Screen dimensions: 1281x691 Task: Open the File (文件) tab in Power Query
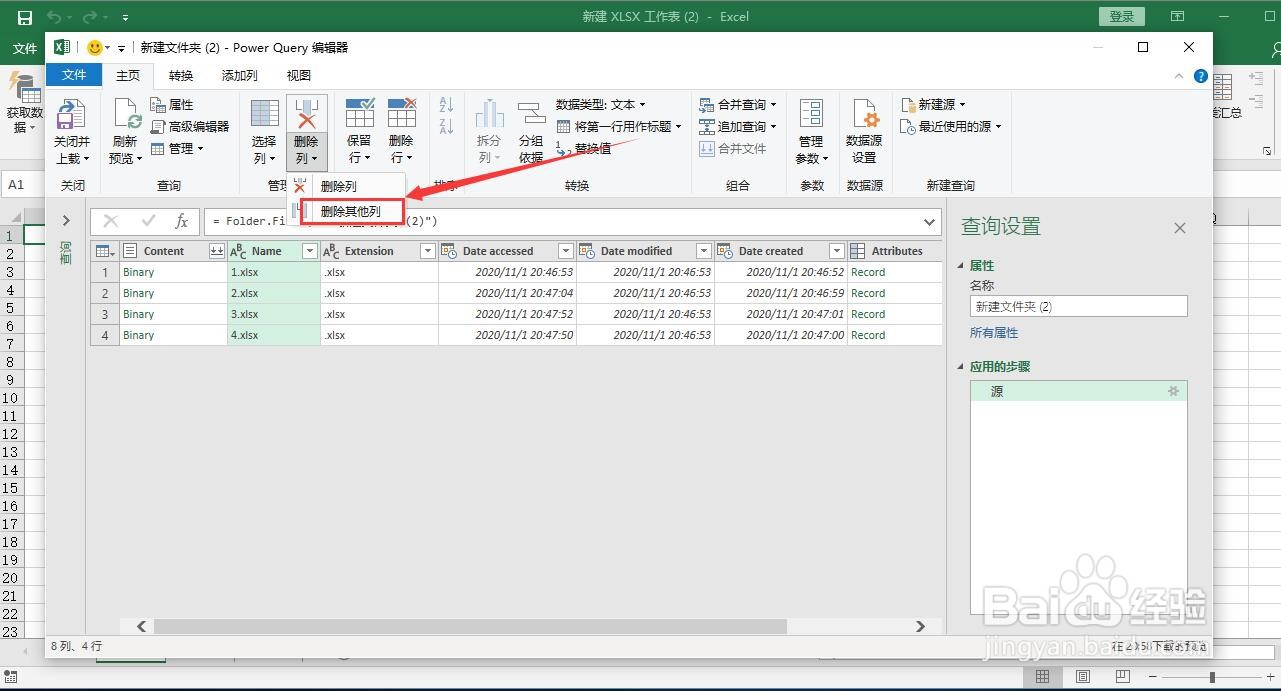74,75
